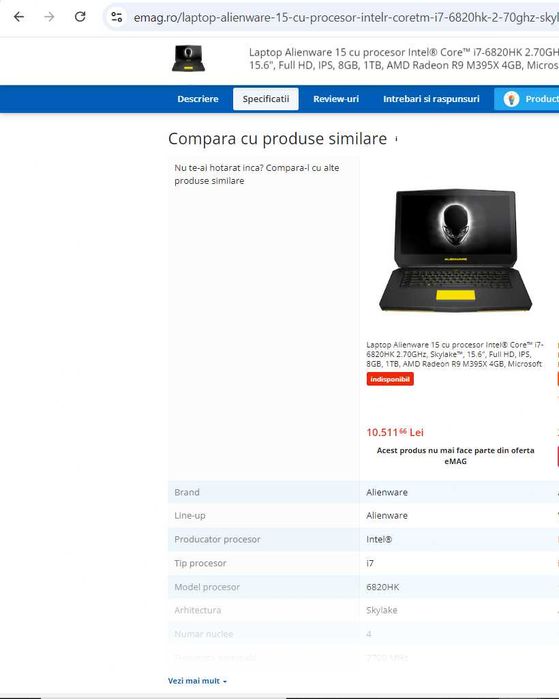
Task: Reload the page with refresh icon
Action: [80, 17]
